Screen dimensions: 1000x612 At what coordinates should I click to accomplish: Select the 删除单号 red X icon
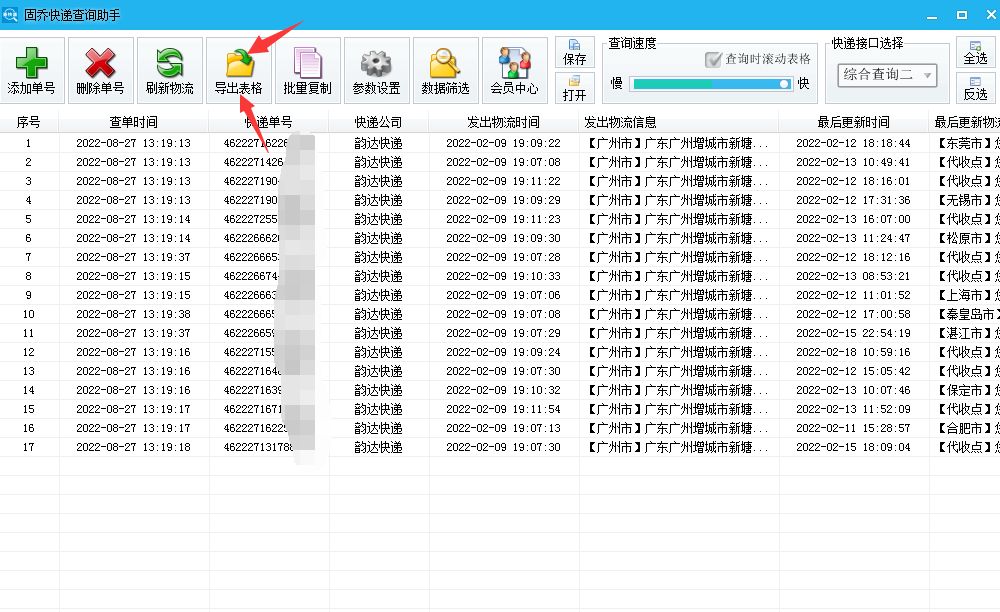click(99, 70)
